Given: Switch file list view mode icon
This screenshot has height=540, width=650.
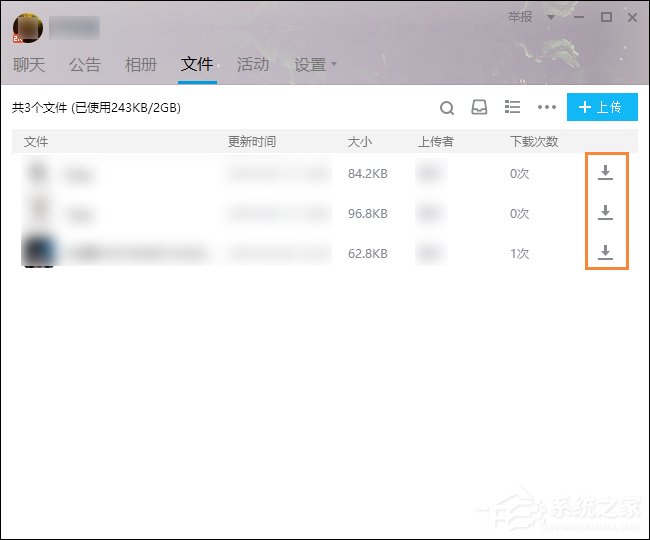Looking at the screenshot, I should point(513,108).
